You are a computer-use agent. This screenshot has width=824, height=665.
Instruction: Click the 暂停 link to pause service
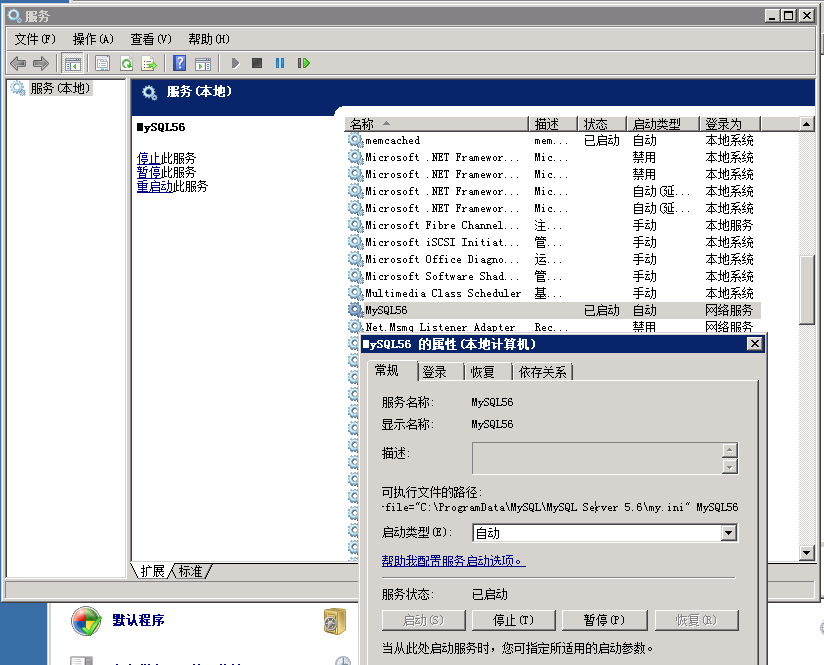coord(149,172)
